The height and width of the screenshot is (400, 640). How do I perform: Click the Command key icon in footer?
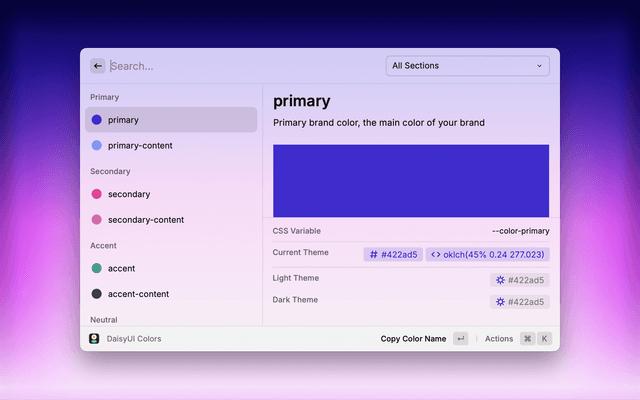527,339
